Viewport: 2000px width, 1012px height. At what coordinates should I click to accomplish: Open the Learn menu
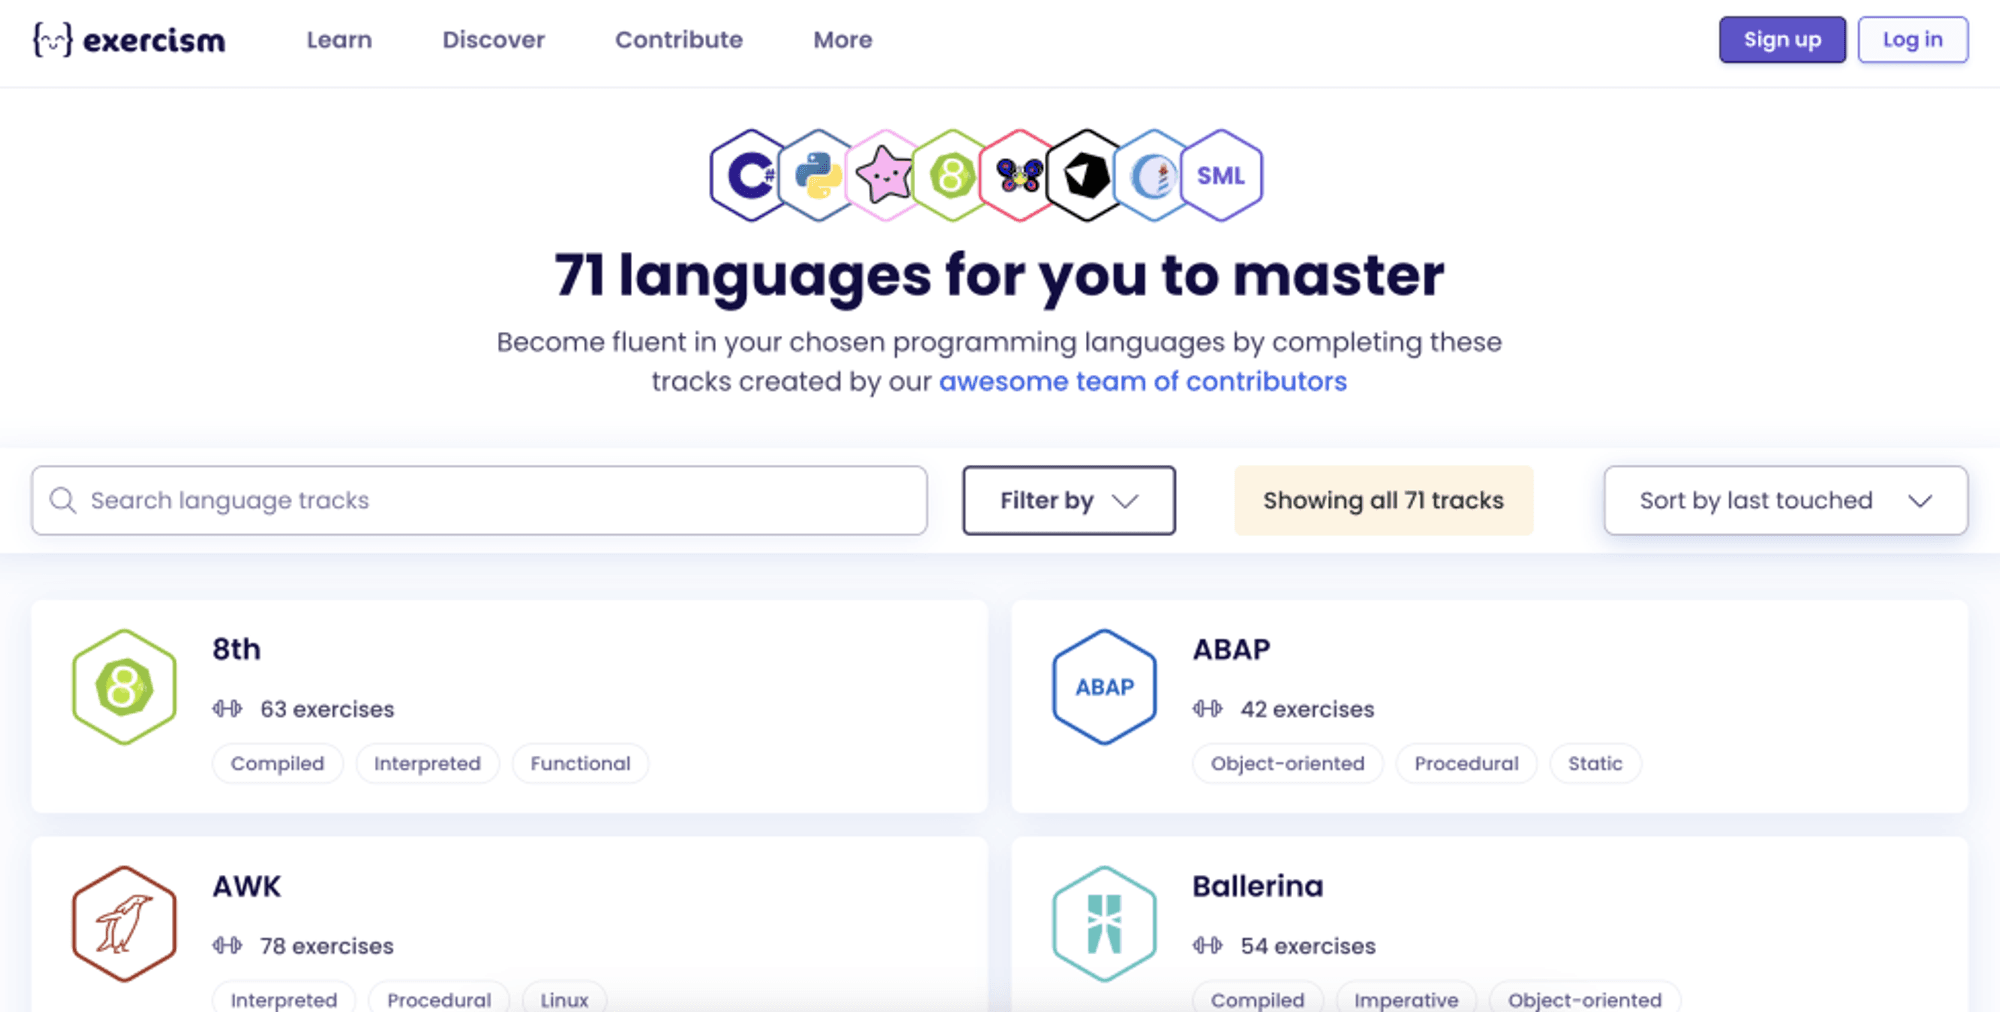pos(339,40)
